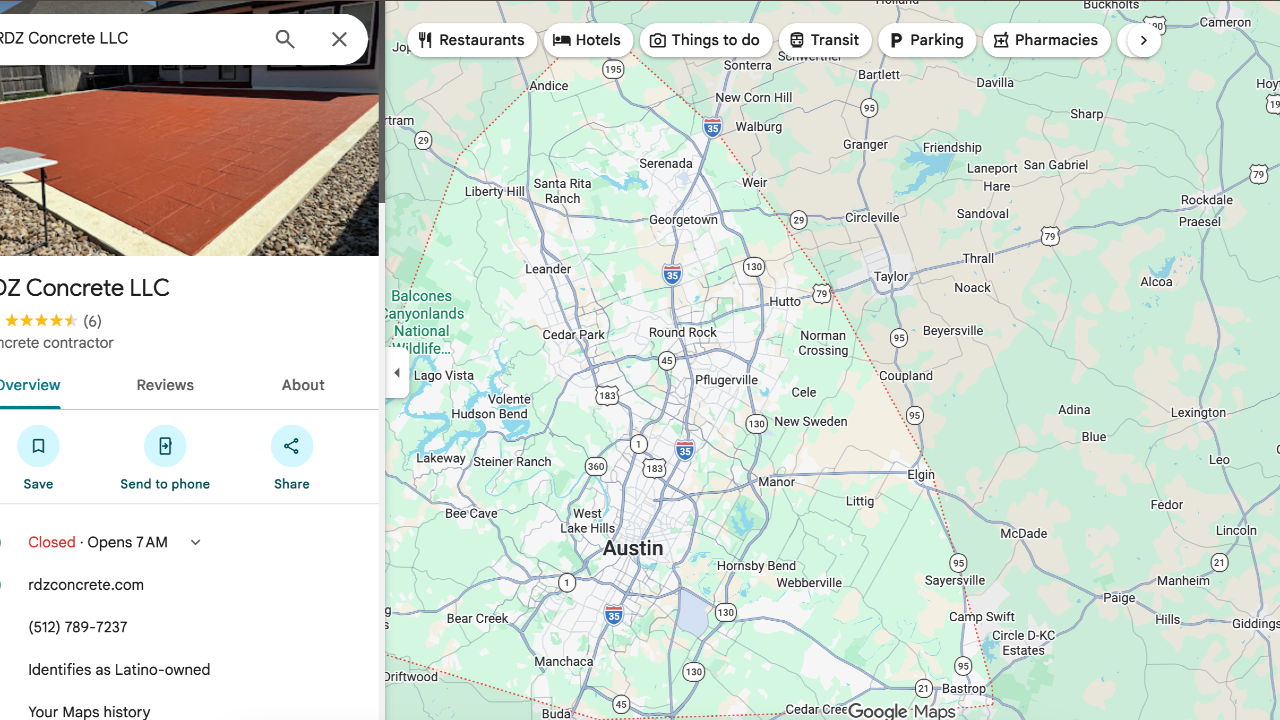Show more category chips with right arrow
This screenshot has width=1280, height=720.
click(x=1143, y=40)
